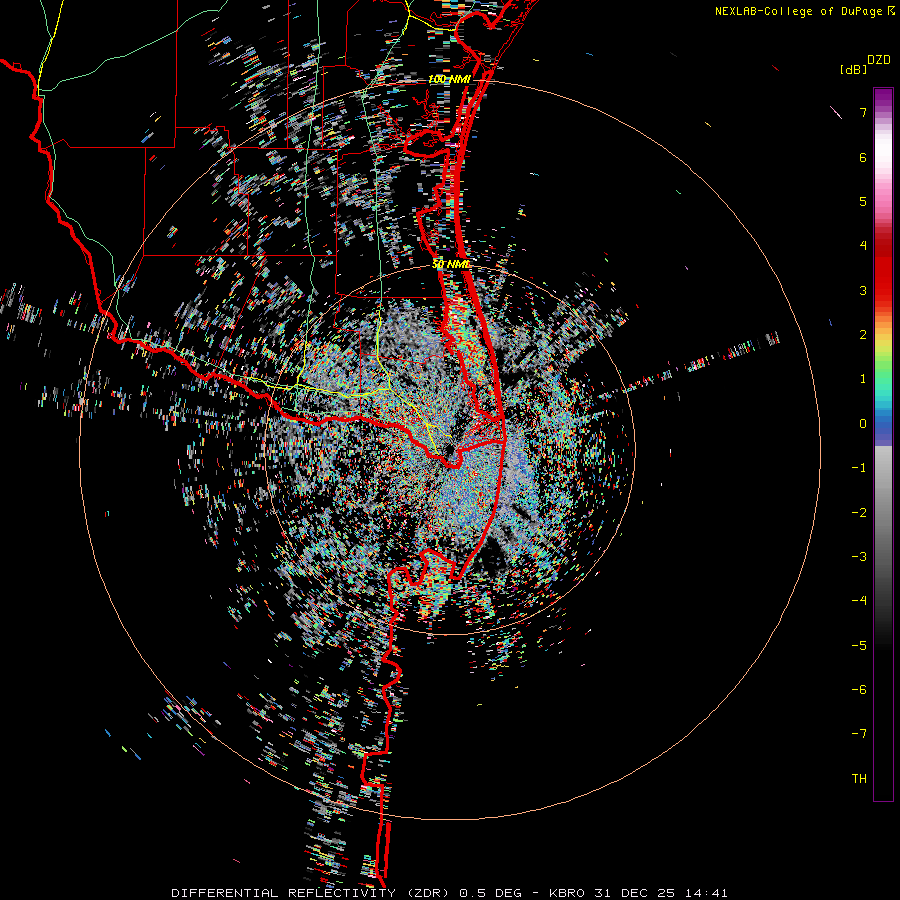
Task: Pick the -4 label on the scale
Action: 859,601
